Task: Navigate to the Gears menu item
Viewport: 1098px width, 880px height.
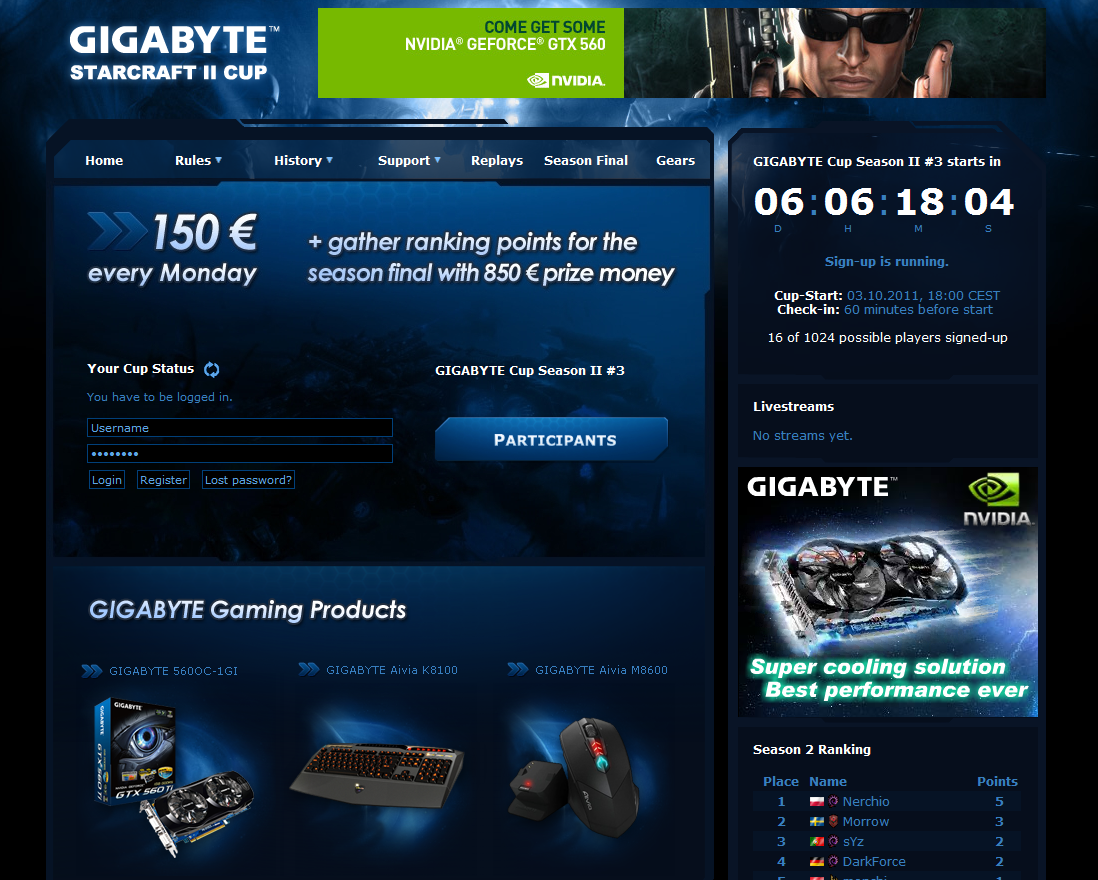Action: [x=675, y=160]
